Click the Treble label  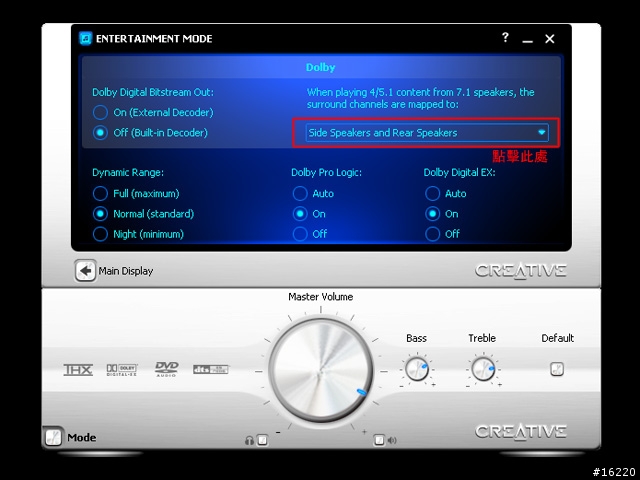(482, 338)
